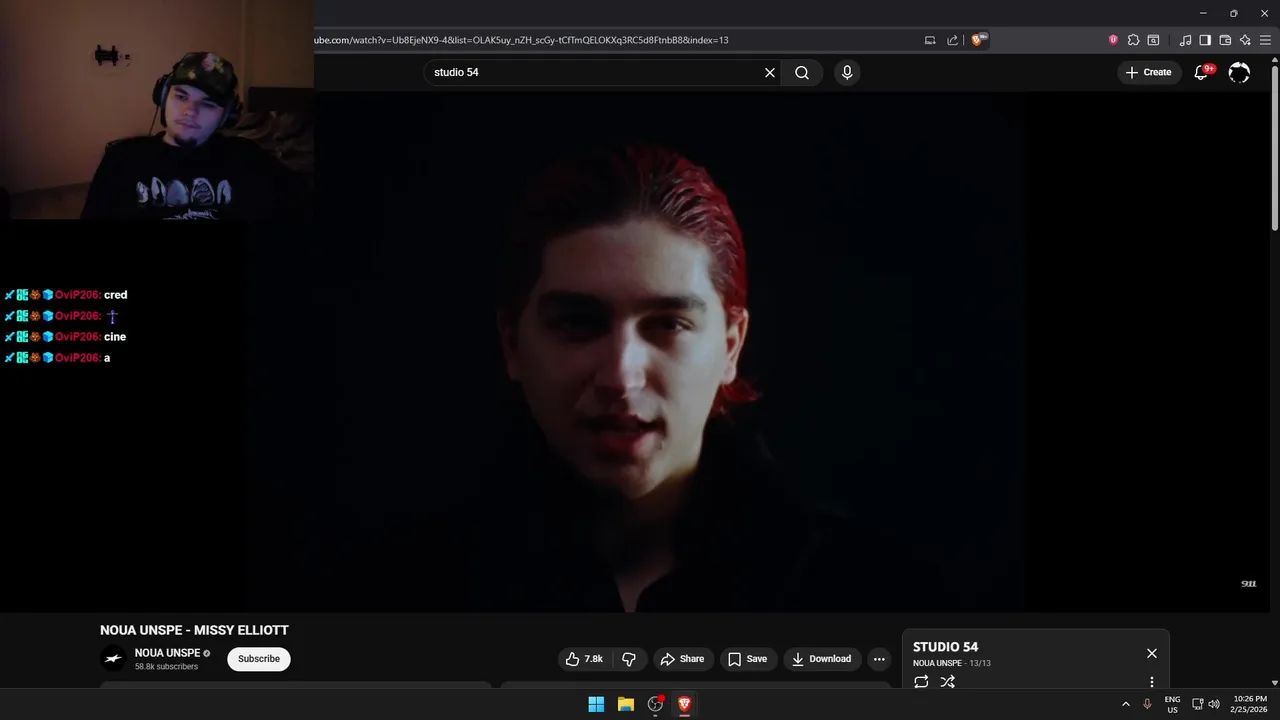Click the tab search toolbar icon
1280x720 pixels.
click(x=1153, y=40)
